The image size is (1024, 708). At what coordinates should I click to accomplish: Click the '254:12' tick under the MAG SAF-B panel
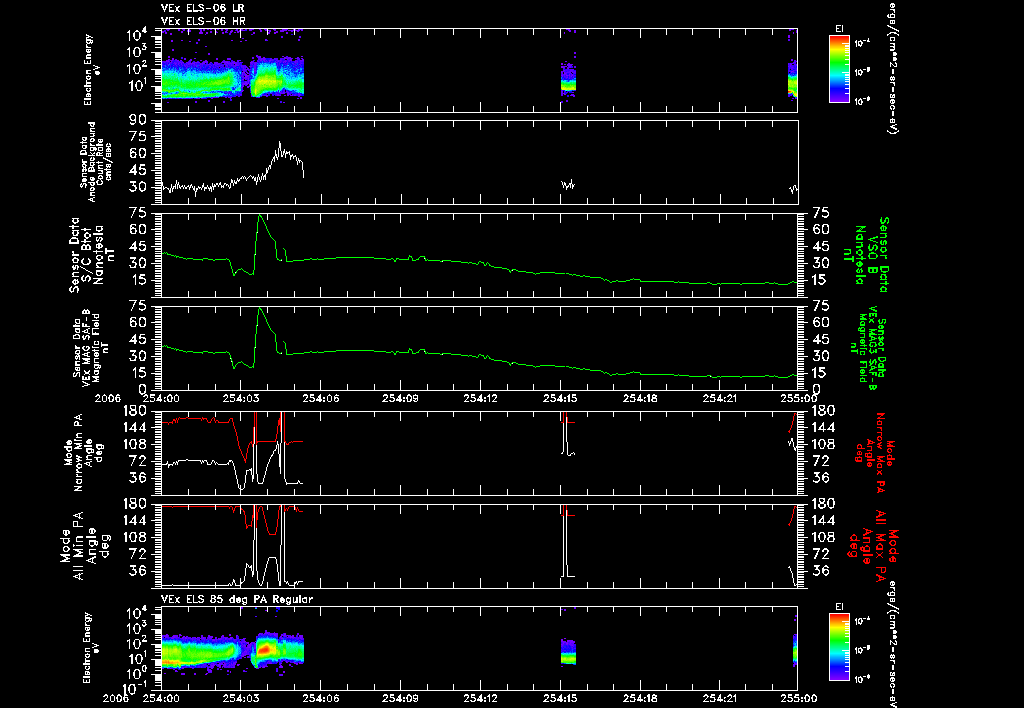click(481, 398)
